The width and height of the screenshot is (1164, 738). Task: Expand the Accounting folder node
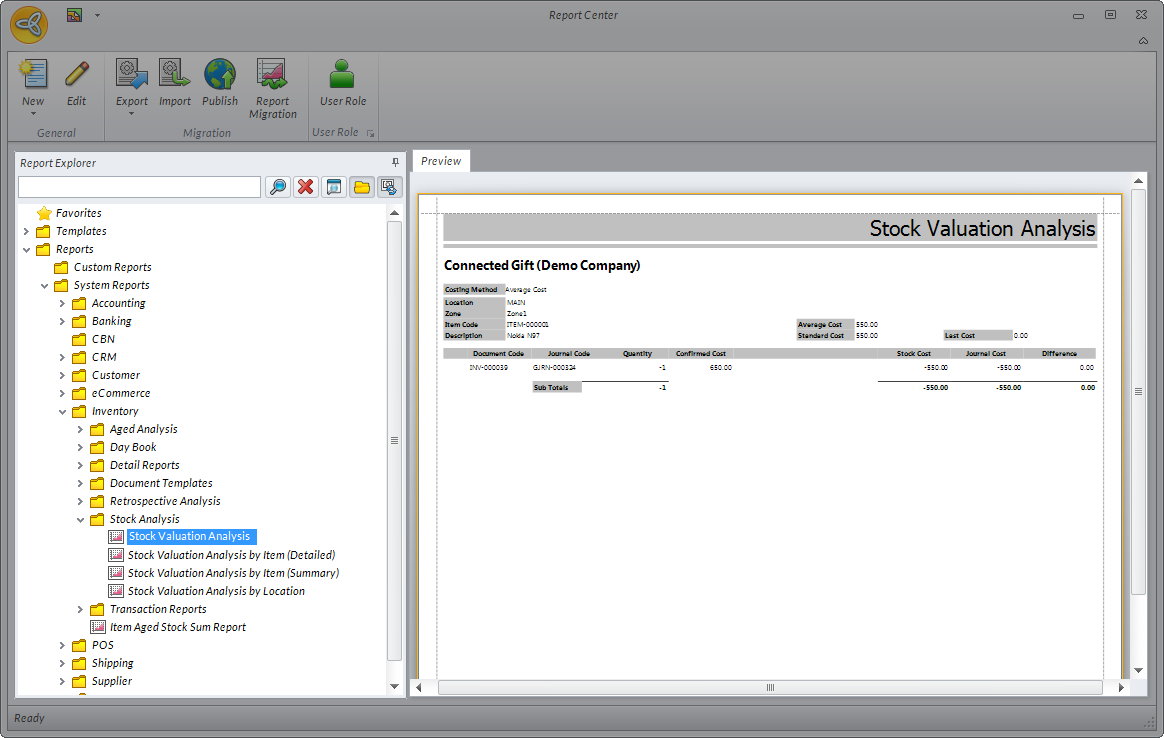[x=63, y=303]
